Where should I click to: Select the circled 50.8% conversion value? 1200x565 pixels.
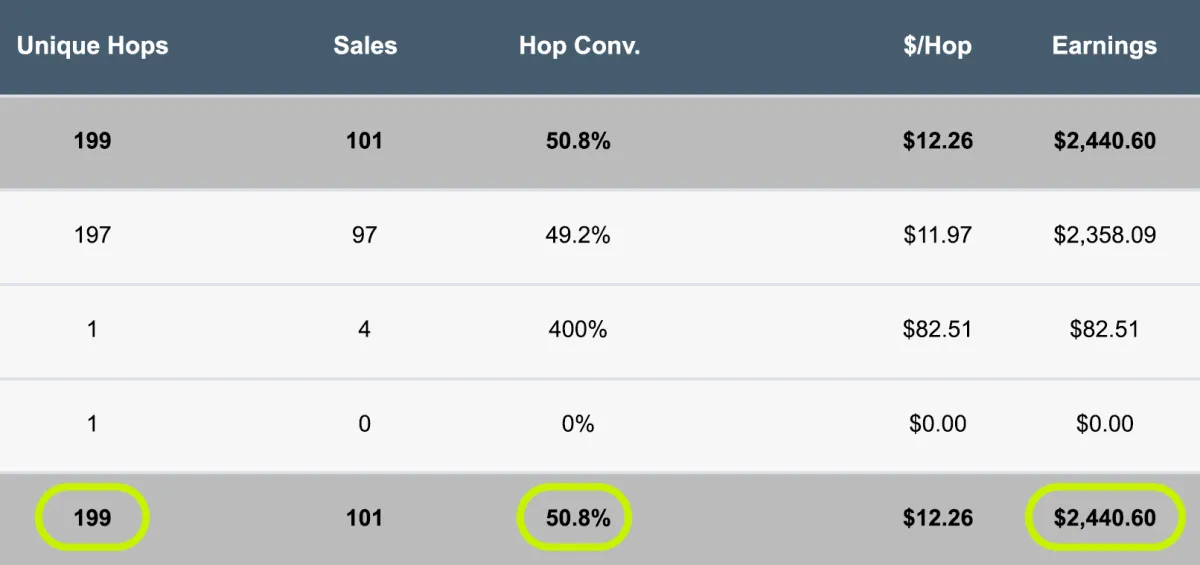(578, 518)
